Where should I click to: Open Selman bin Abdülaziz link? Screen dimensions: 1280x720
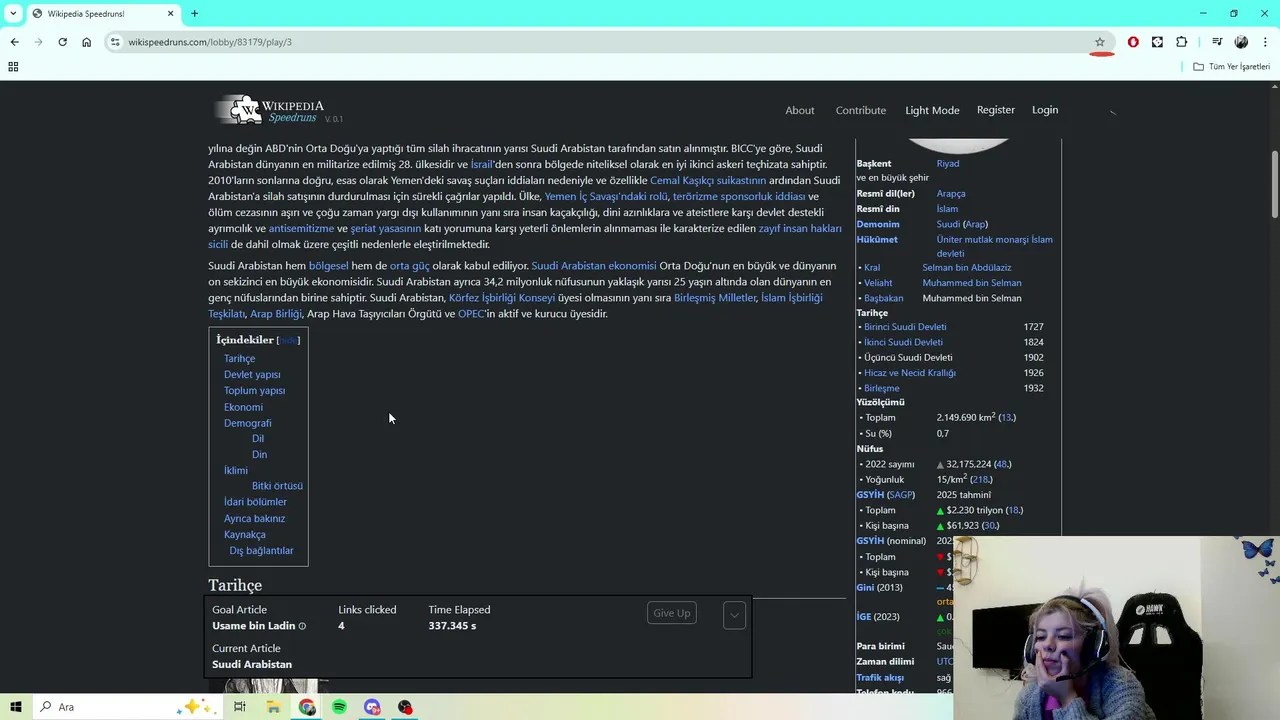966,267
